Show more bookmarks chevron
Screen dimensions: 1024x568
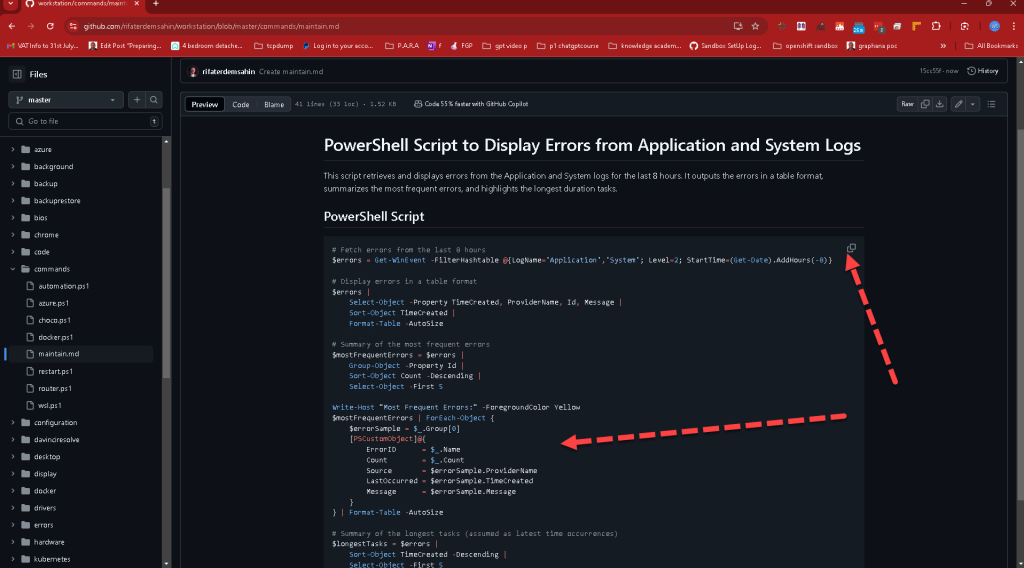click(943, 46)
